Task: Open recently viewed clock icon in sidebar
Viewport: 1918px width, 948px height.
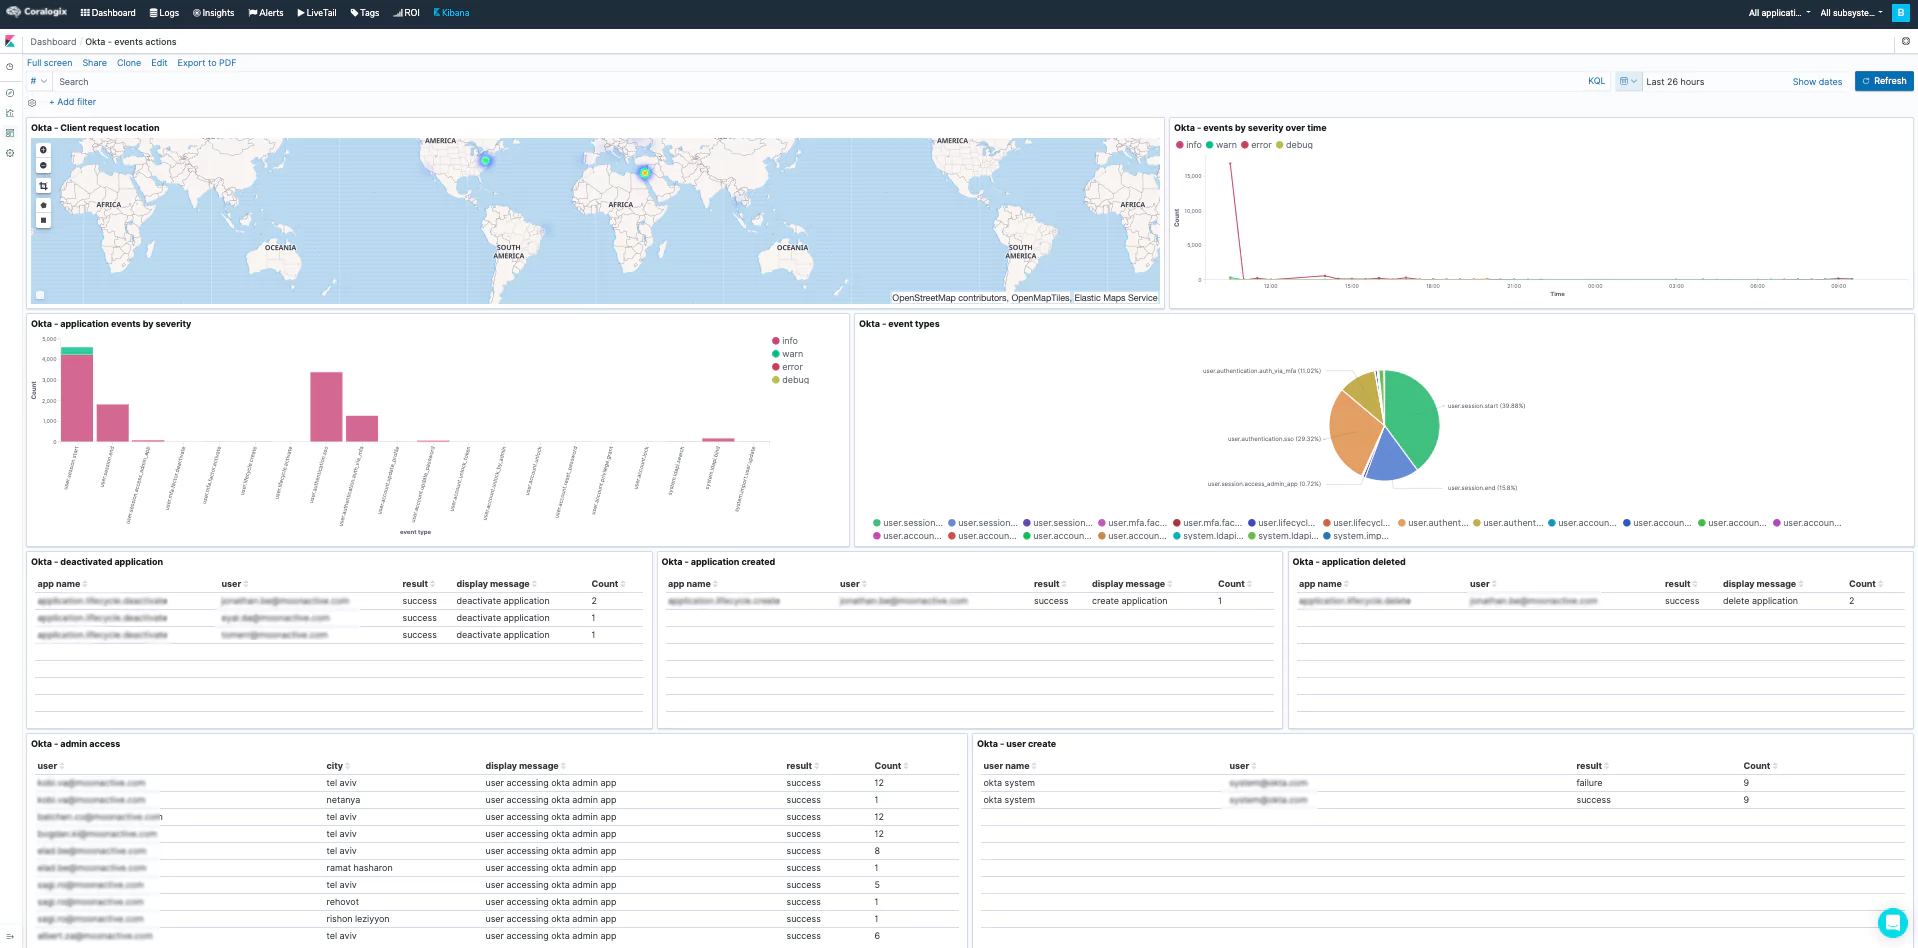Action: pyautogui.click(x=10, y=67)
